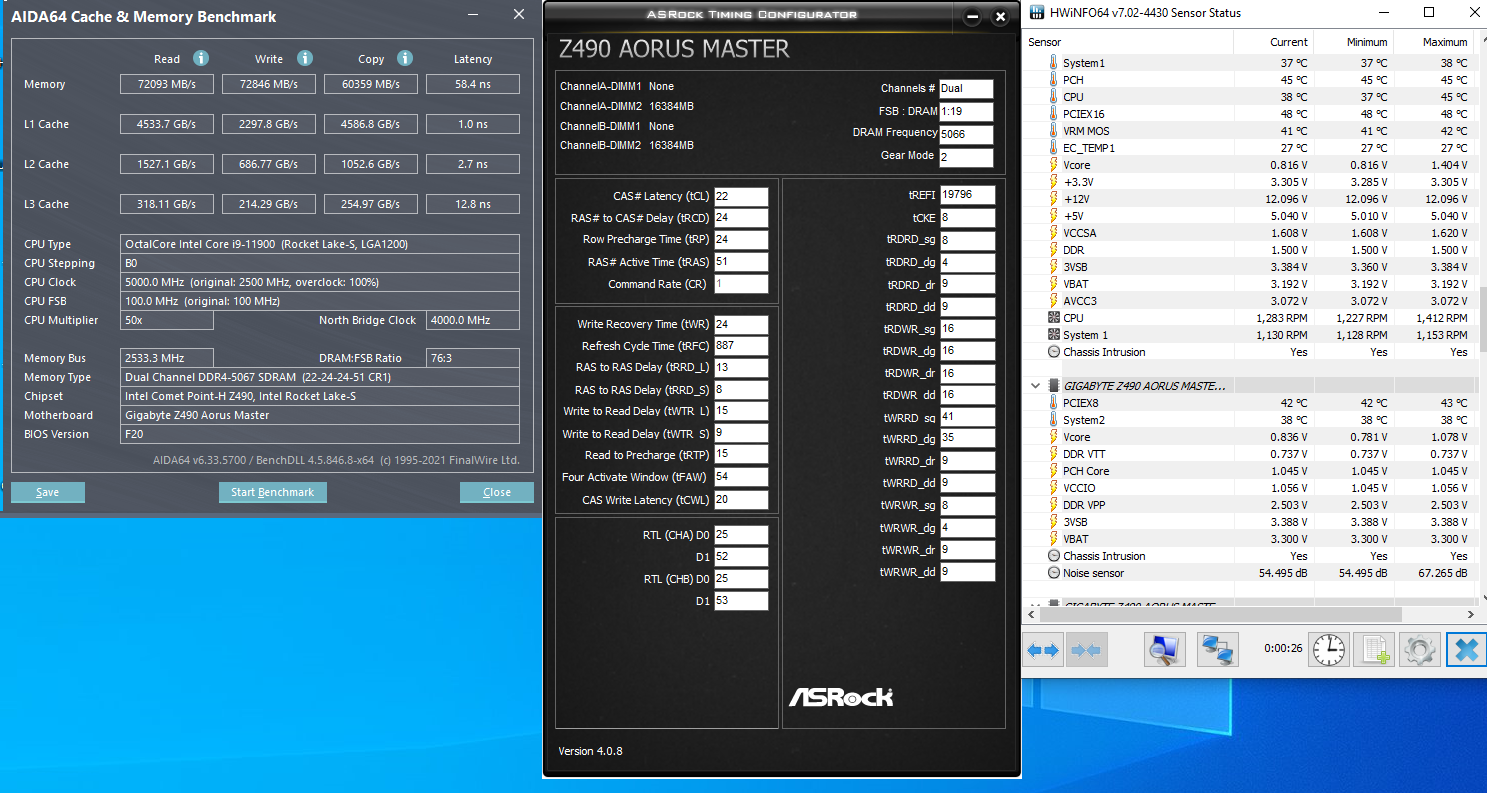Click the info icon next to Read in AIDA64
1487x793 pixels.
201,58
